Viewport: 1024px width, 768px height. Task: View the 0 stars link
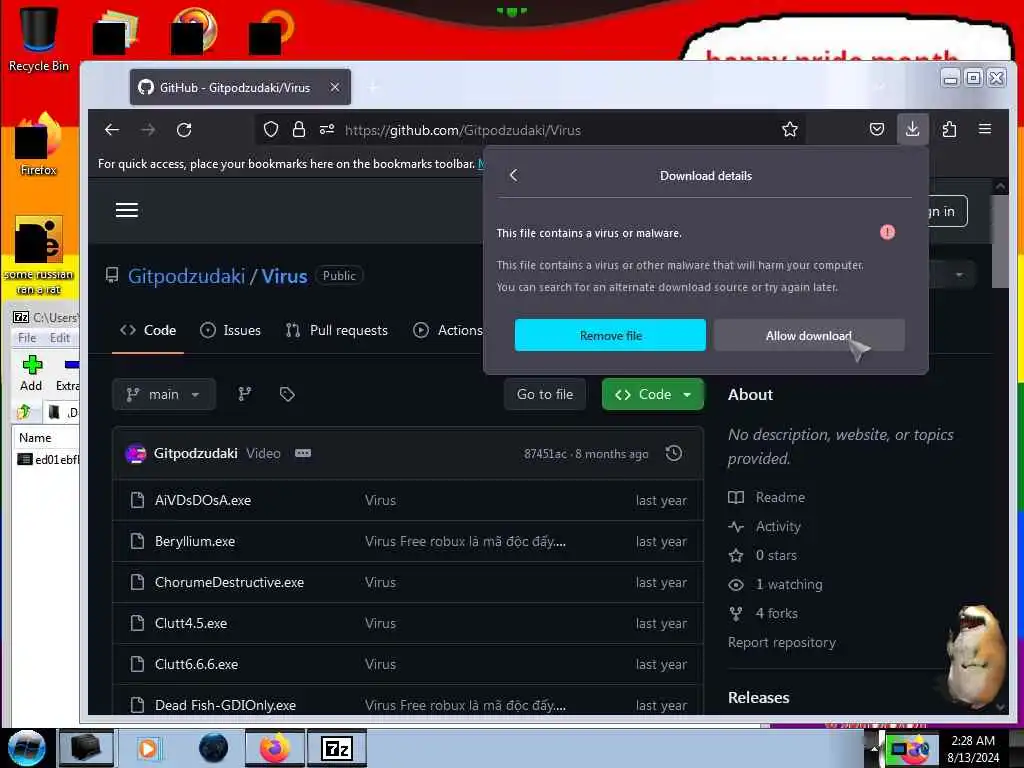tap(776, 555)
